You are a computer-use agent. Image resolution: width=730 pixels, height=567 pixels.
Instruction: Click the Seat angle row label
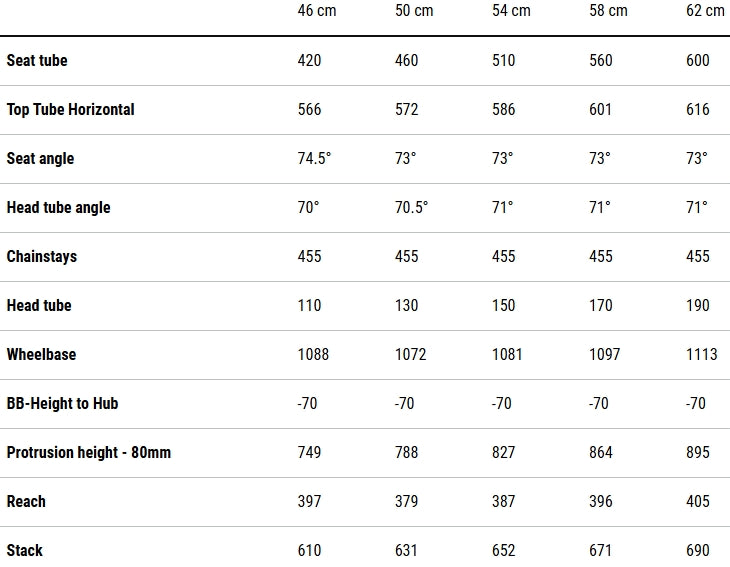click(x=40, y=159)
